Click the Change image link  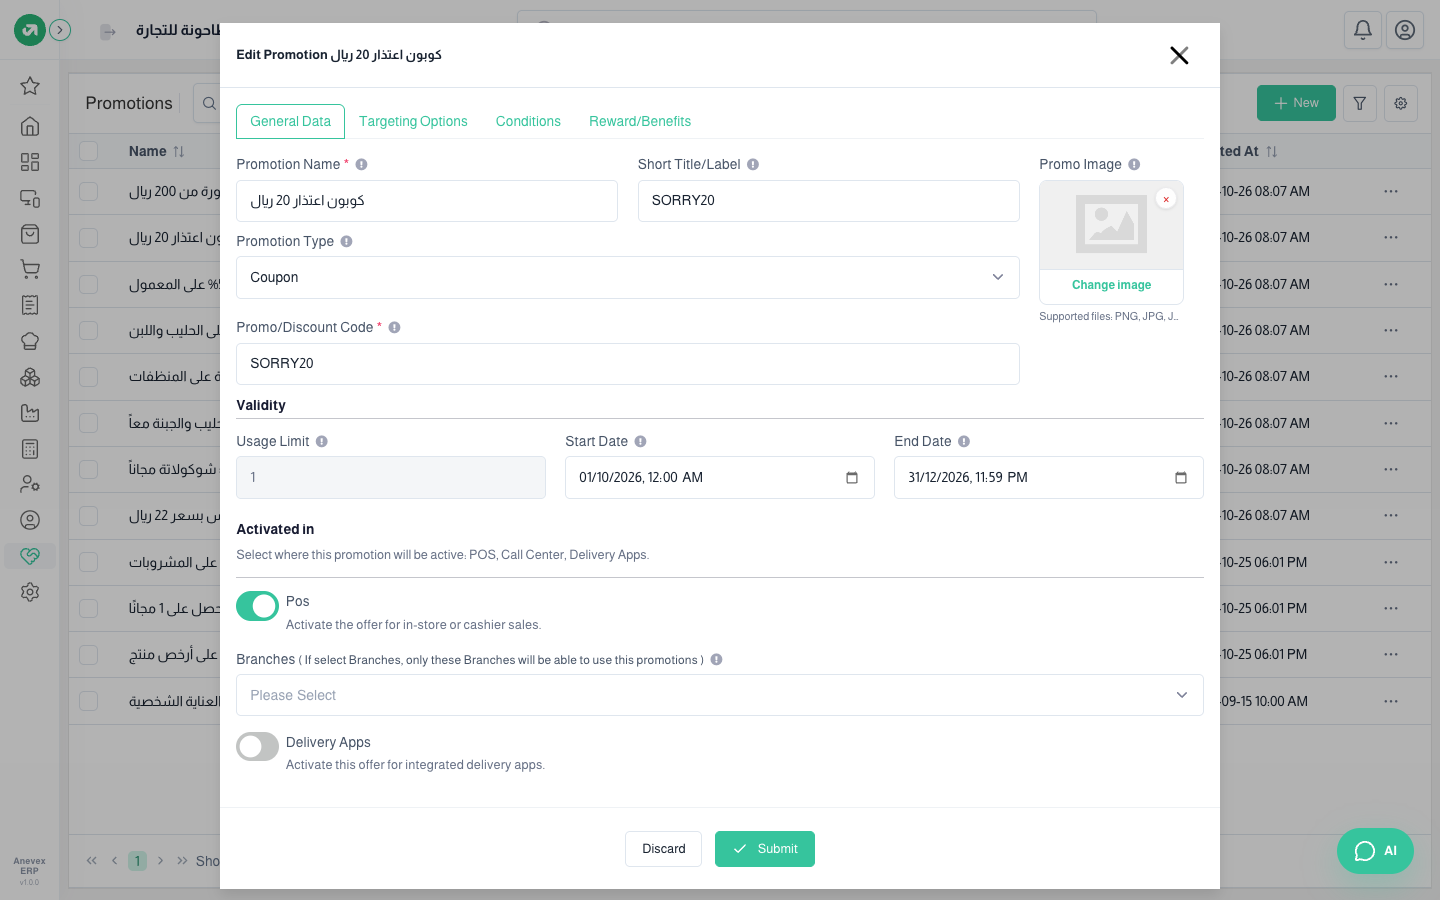[1111, 285]
